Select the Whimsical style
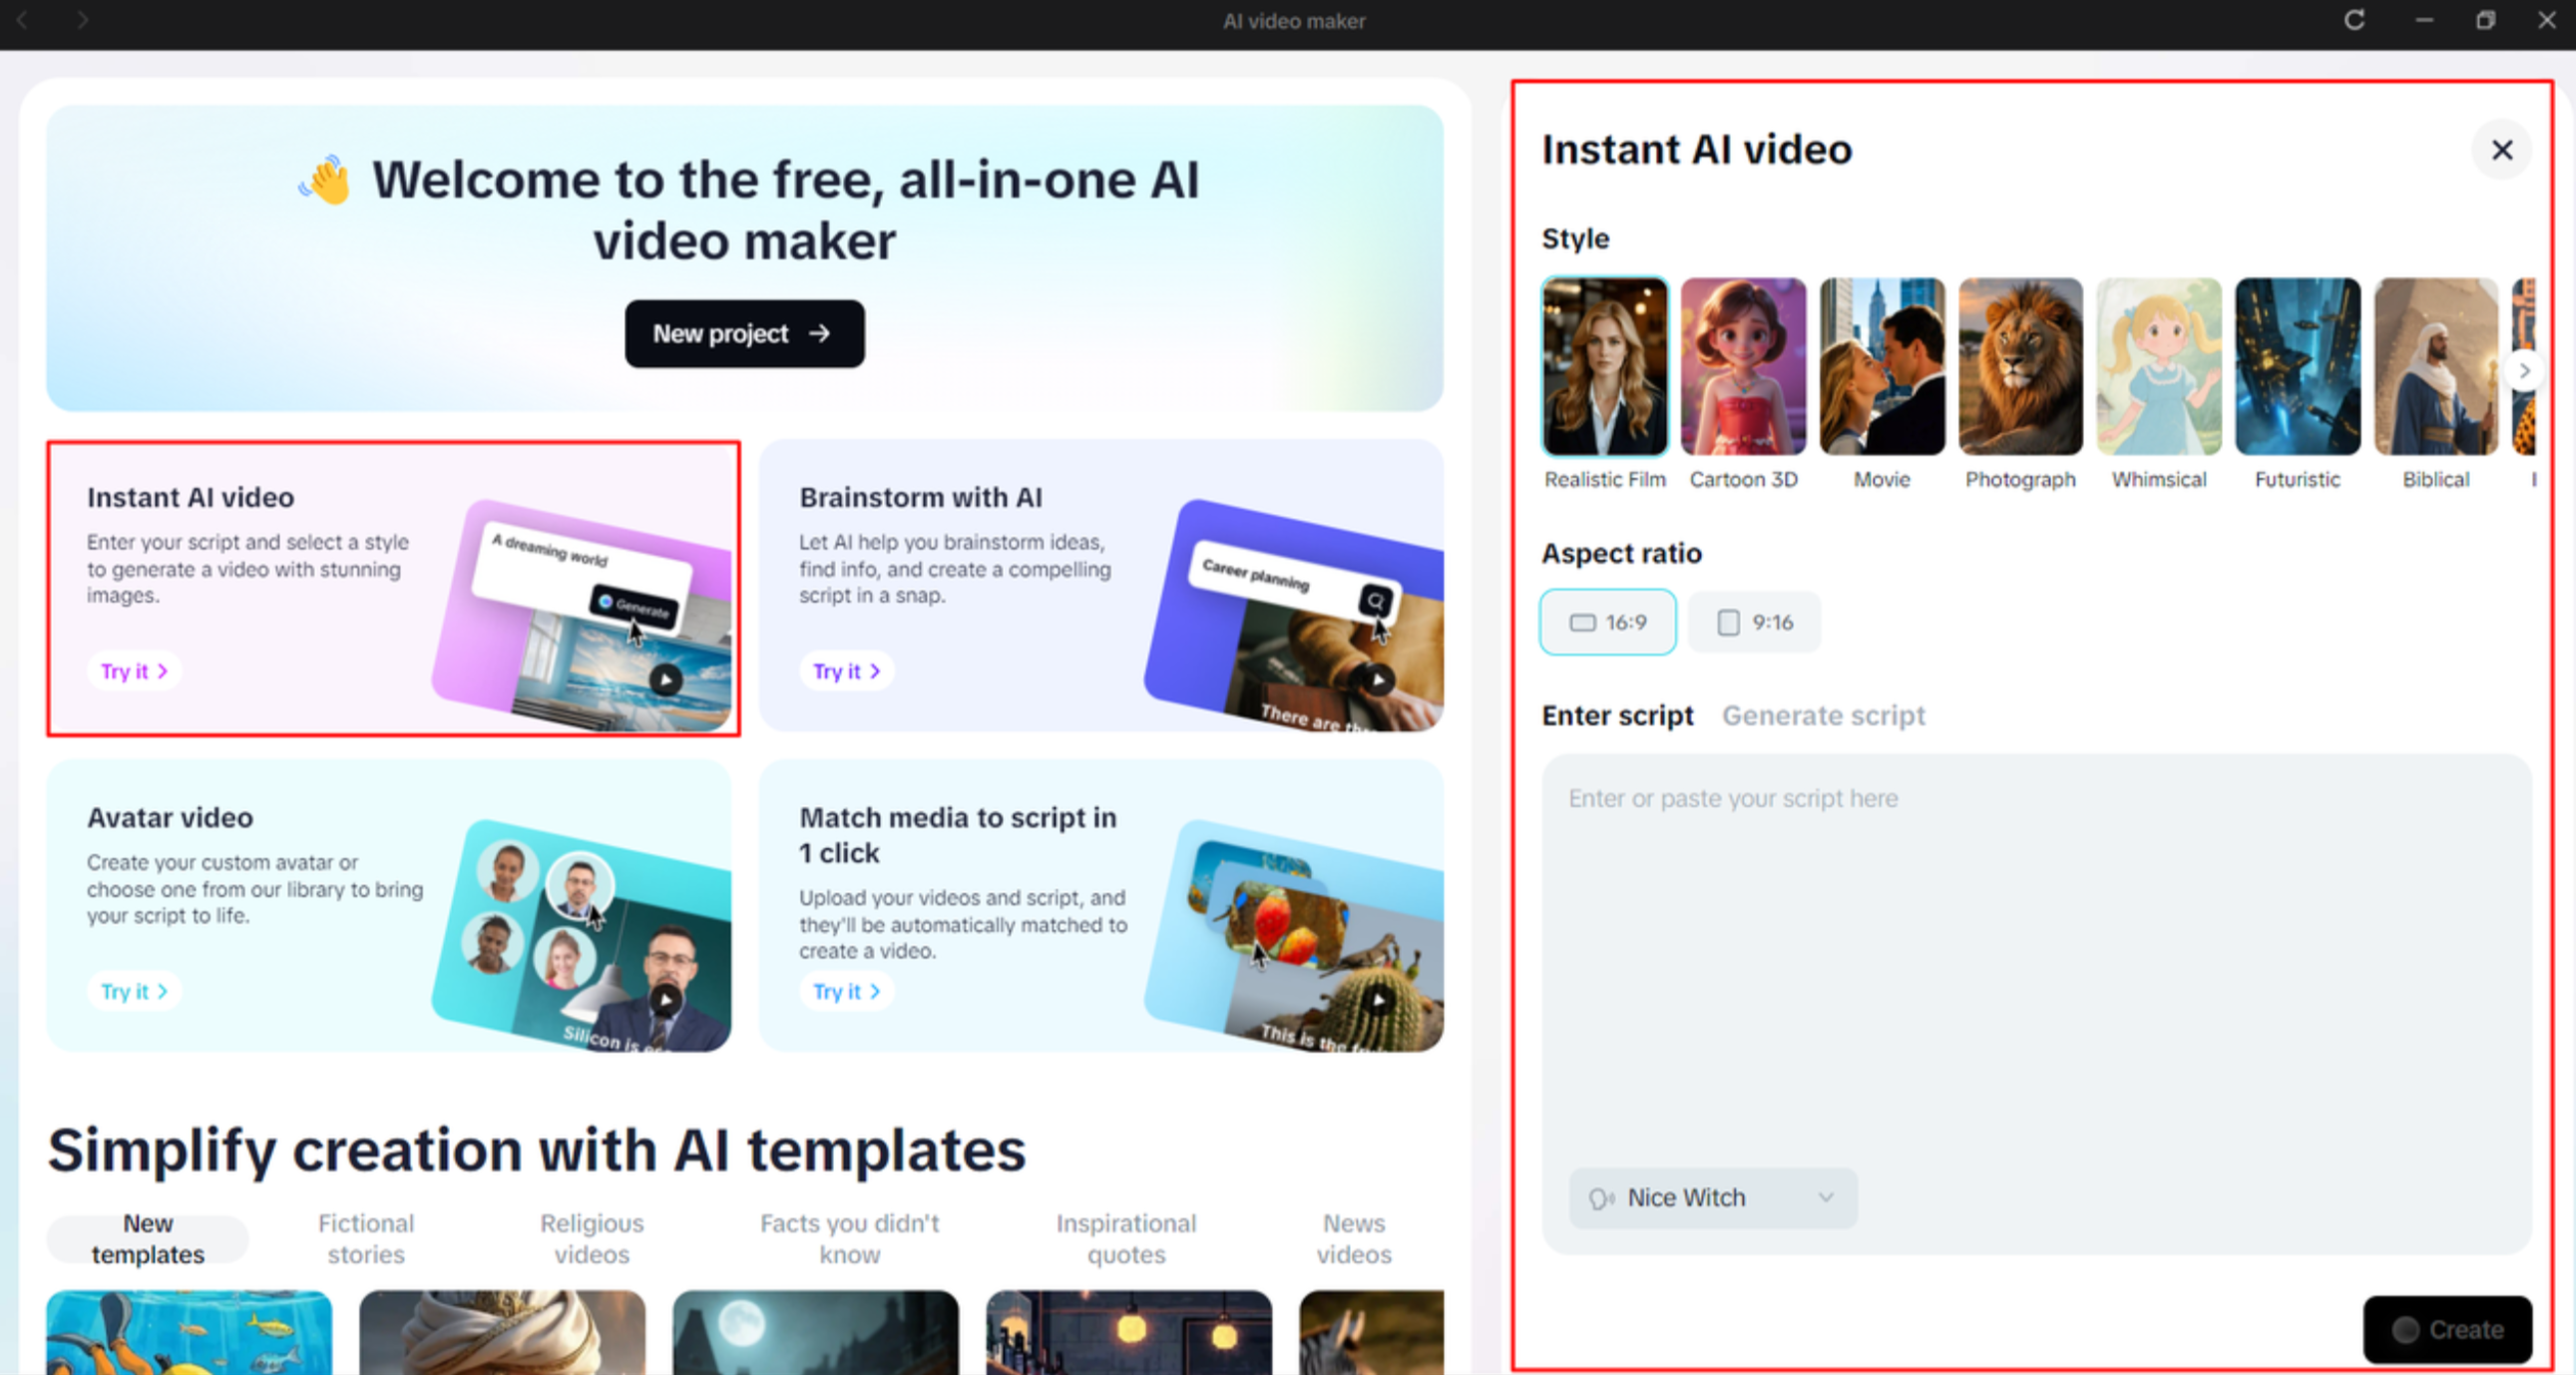This screenshot has height=1375, width=2576. click(2157, 366)
